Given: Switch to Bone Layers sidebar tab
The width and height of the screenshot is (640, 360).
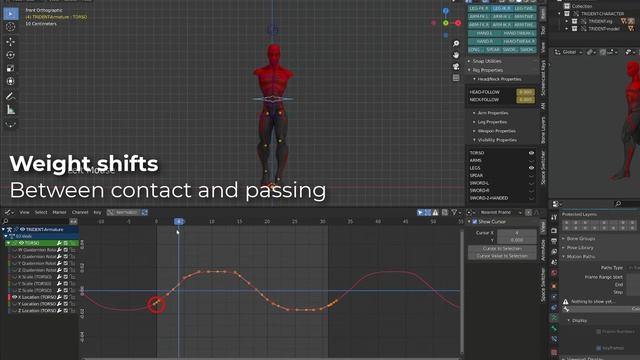Looking at the screenshot, I should pyautogui.click(x=543, y=130).
